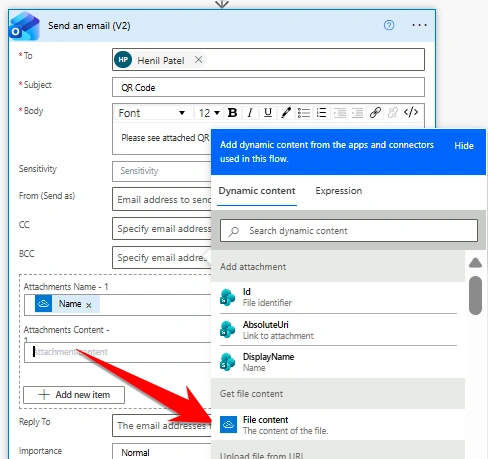Click the OneDrive icon next to File content
The image size is (488, 459).
point(228,424)
